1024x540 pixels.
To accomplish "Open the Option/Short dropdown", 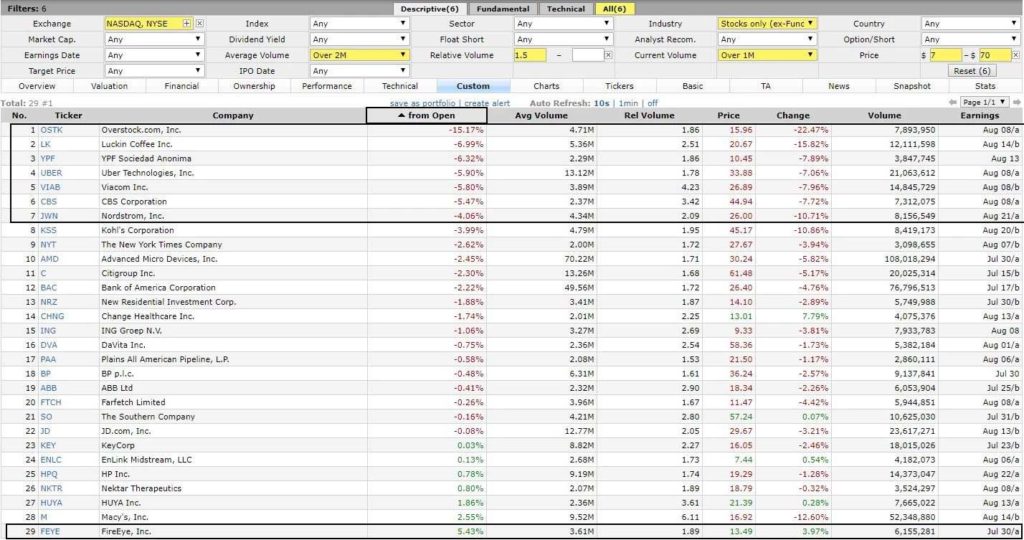I will point(971,39).
